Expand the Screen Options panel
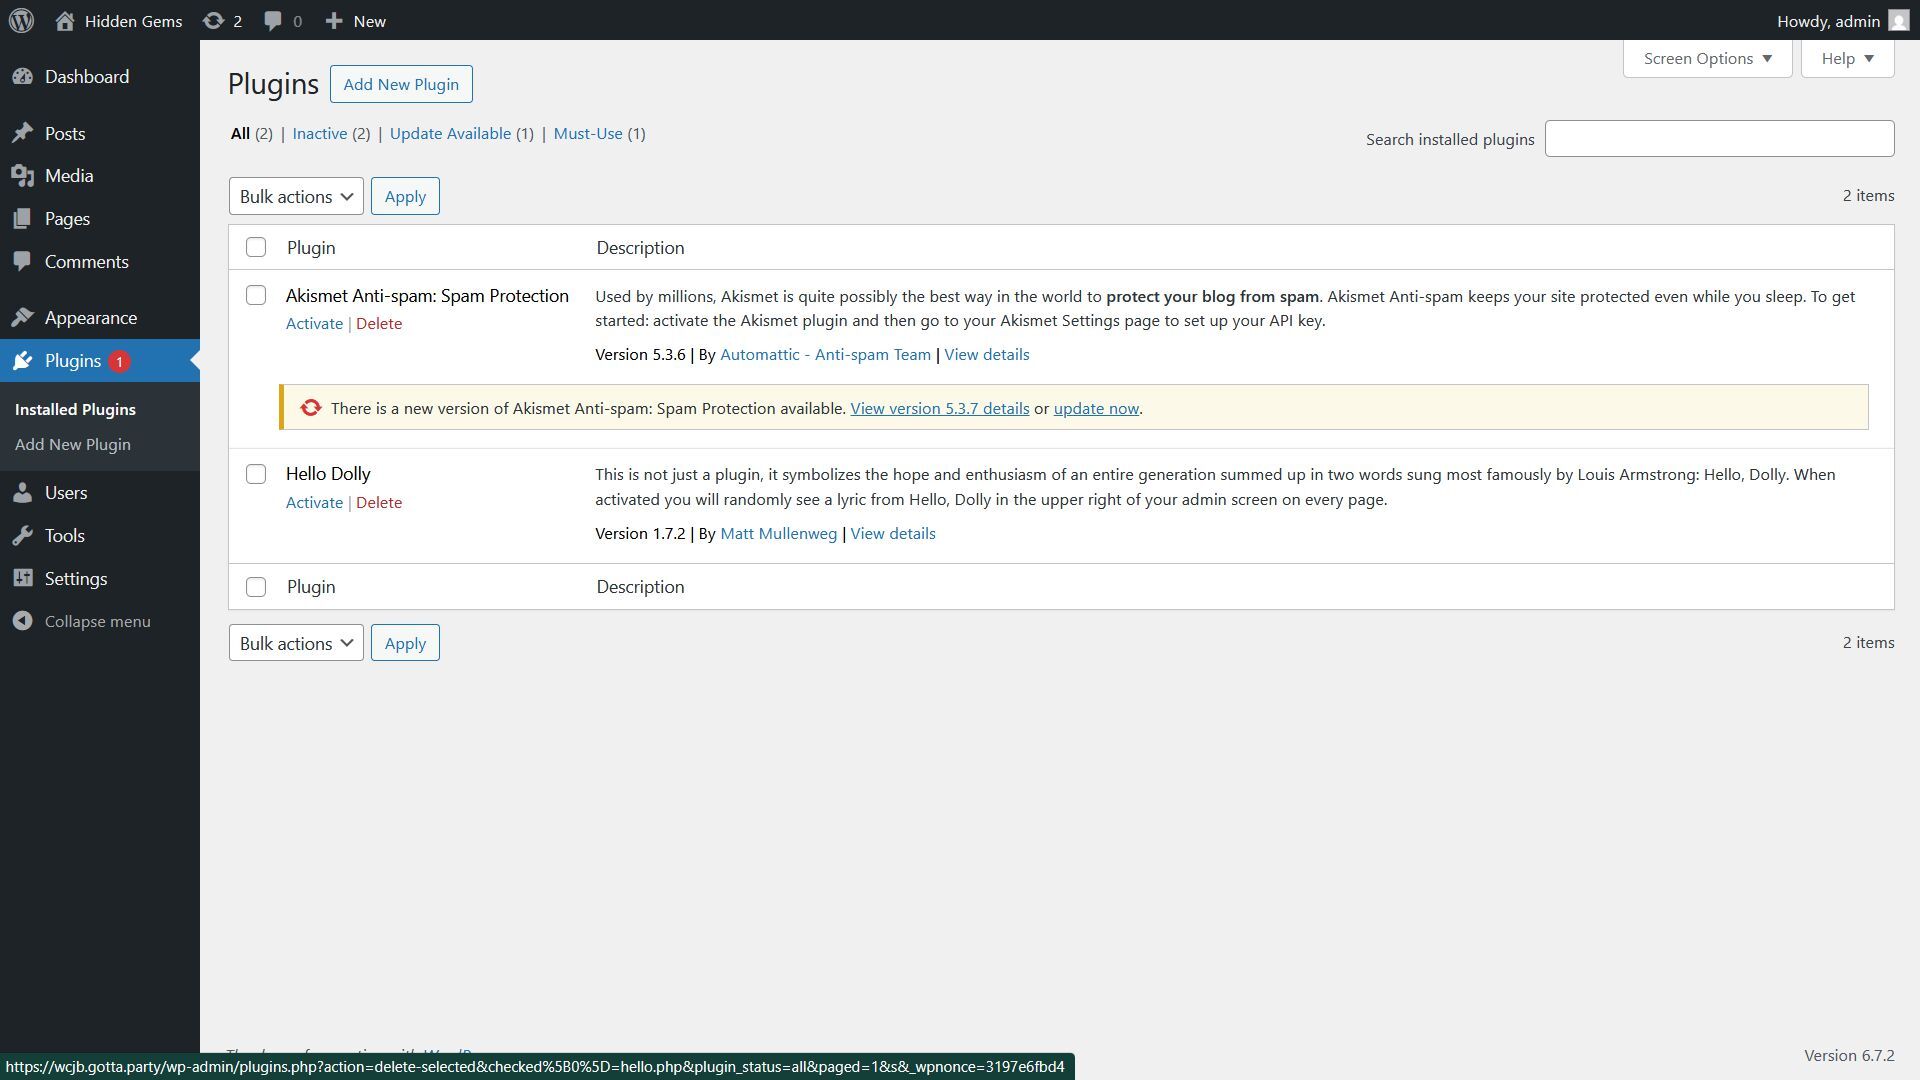This screenshot has width=1920, height=1080. [1707, 58]
